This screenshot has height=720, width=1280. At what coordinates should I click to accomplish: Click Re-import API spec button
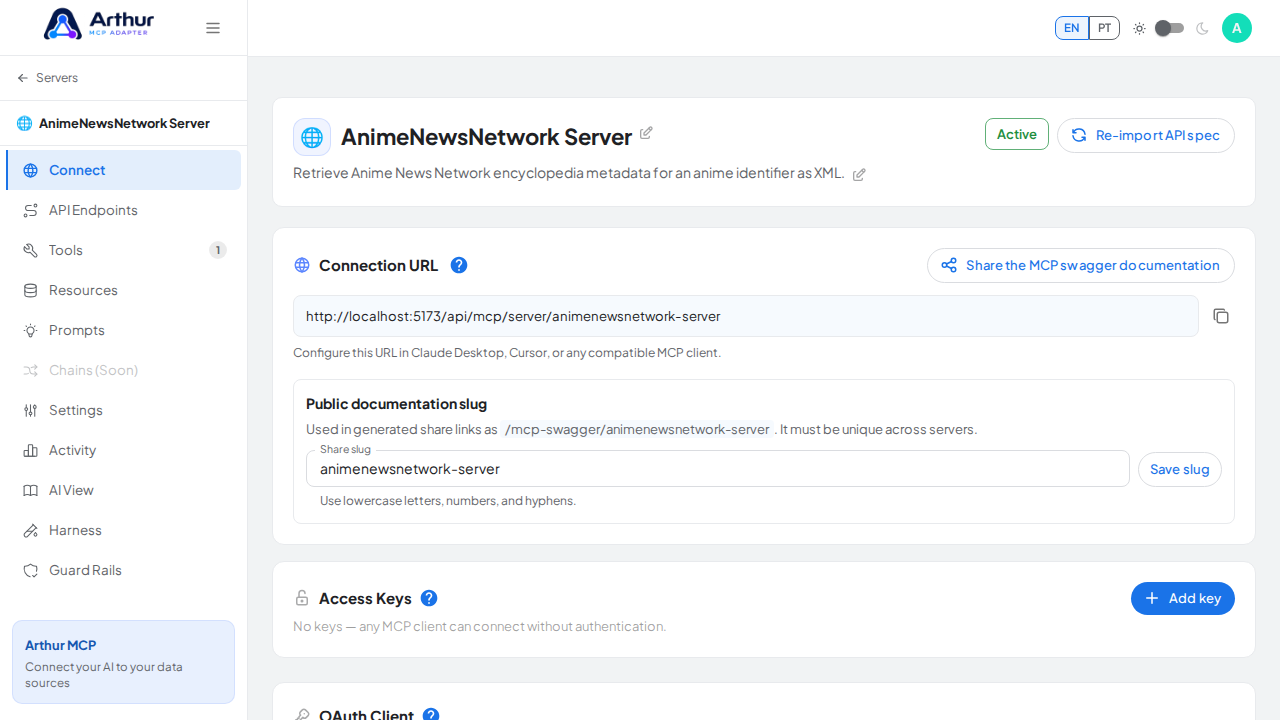[1146, 135]
